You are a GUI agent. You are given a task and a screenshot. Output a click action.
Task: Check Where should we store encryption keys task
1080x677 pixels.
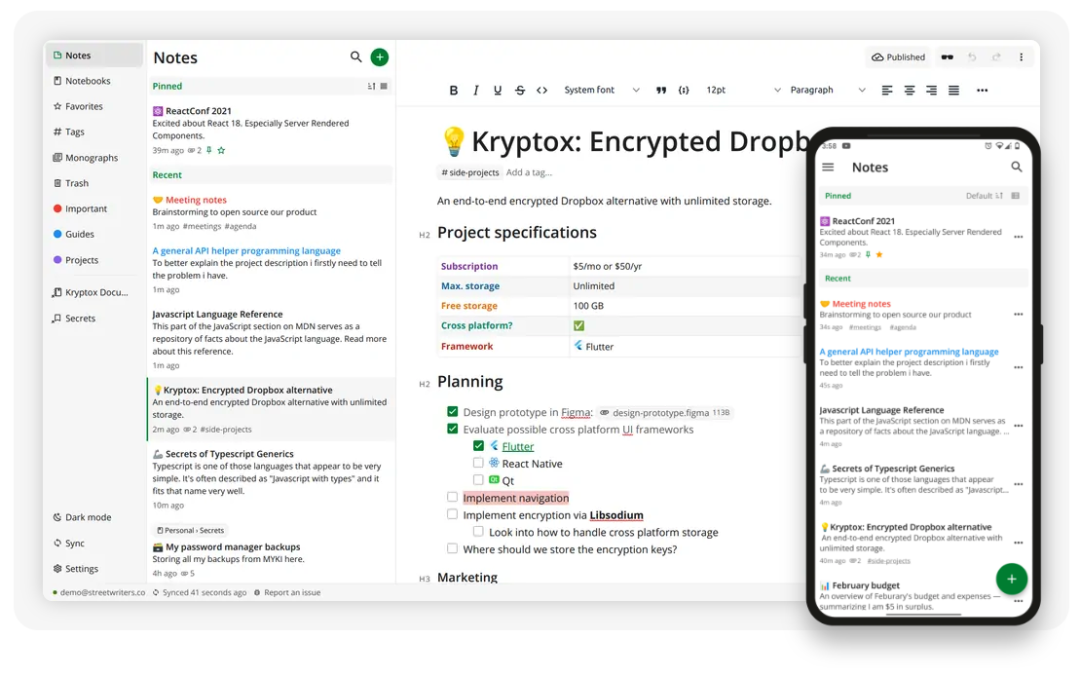[x=453, y=548]
